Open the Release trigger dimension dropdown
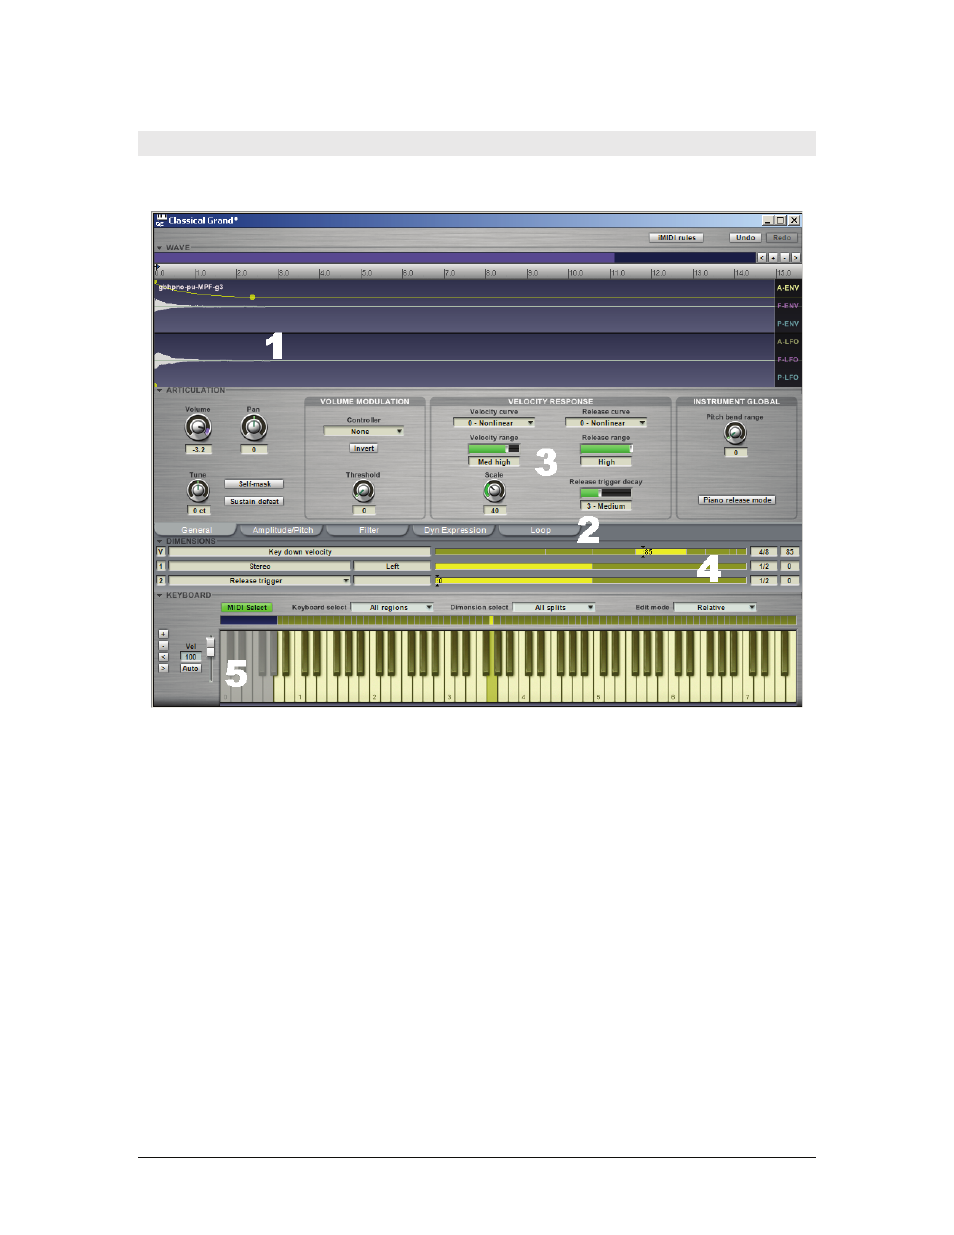The image size is (954, 1235). click(260, 581)
